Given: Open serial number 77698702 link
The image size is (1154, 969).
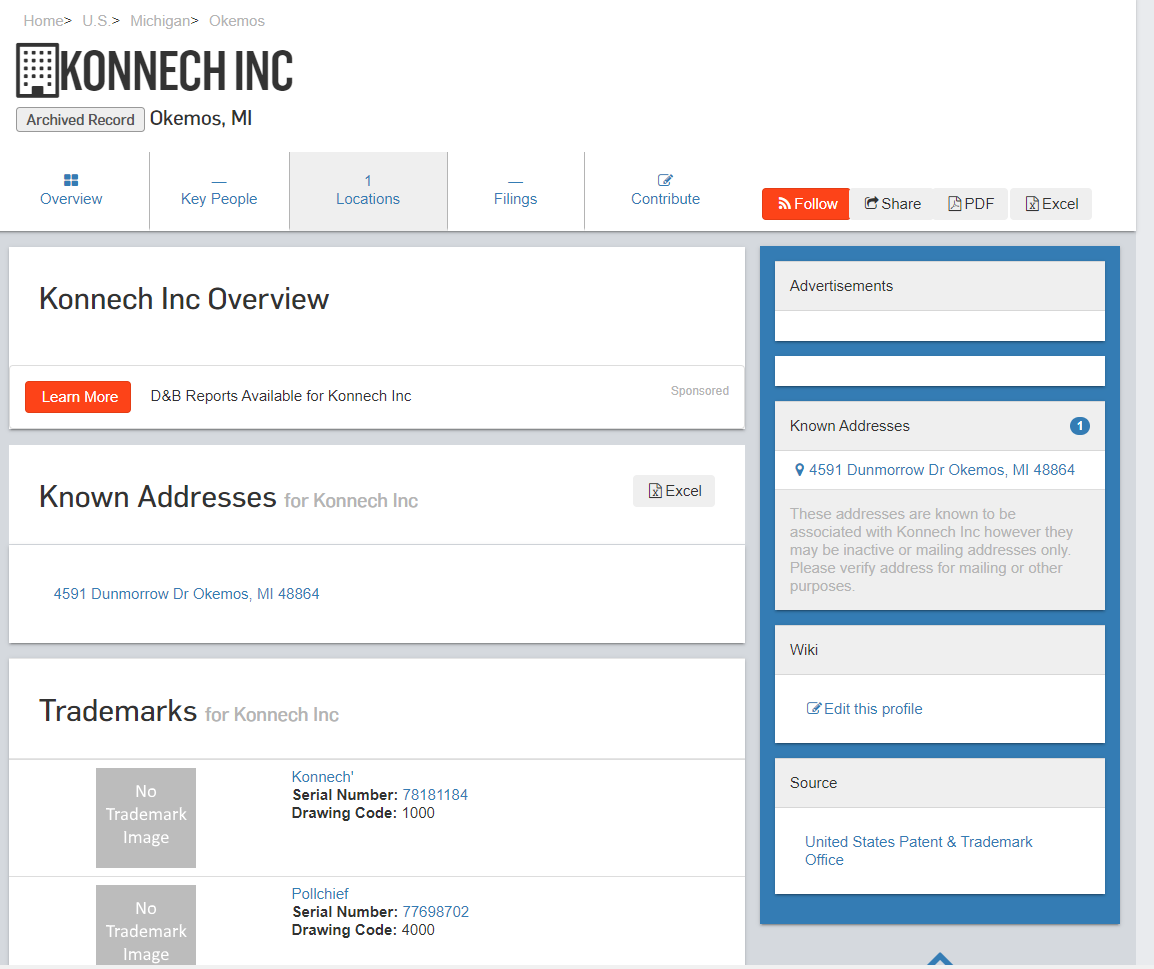Looking at the screenshot, I should pos(436,912).
